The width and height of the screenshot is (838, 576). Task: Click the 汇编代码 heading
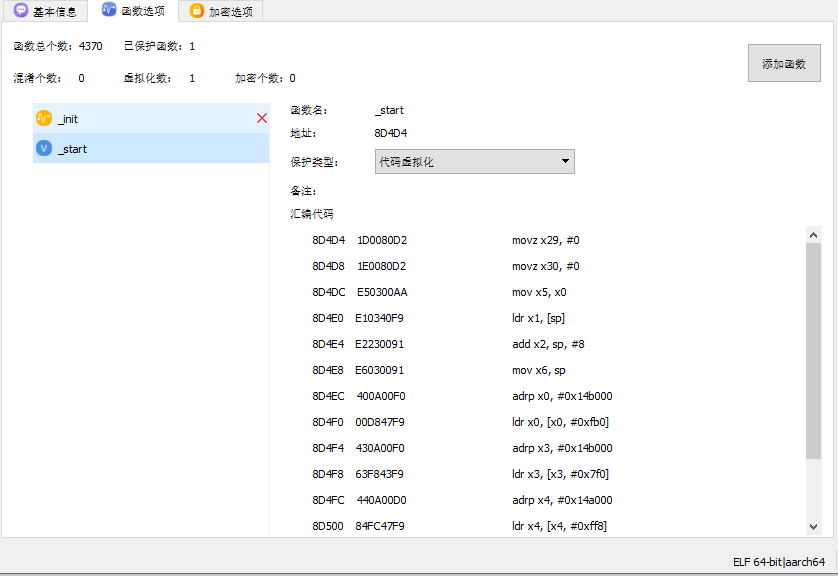pos(312,214)
